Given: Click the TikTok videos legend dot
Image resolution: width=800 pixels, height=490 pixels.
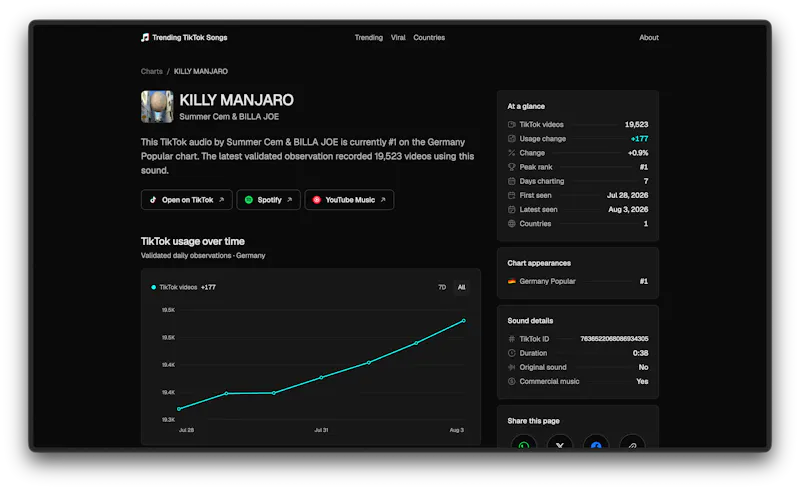Looking at the screenshot, I should 154,287.
